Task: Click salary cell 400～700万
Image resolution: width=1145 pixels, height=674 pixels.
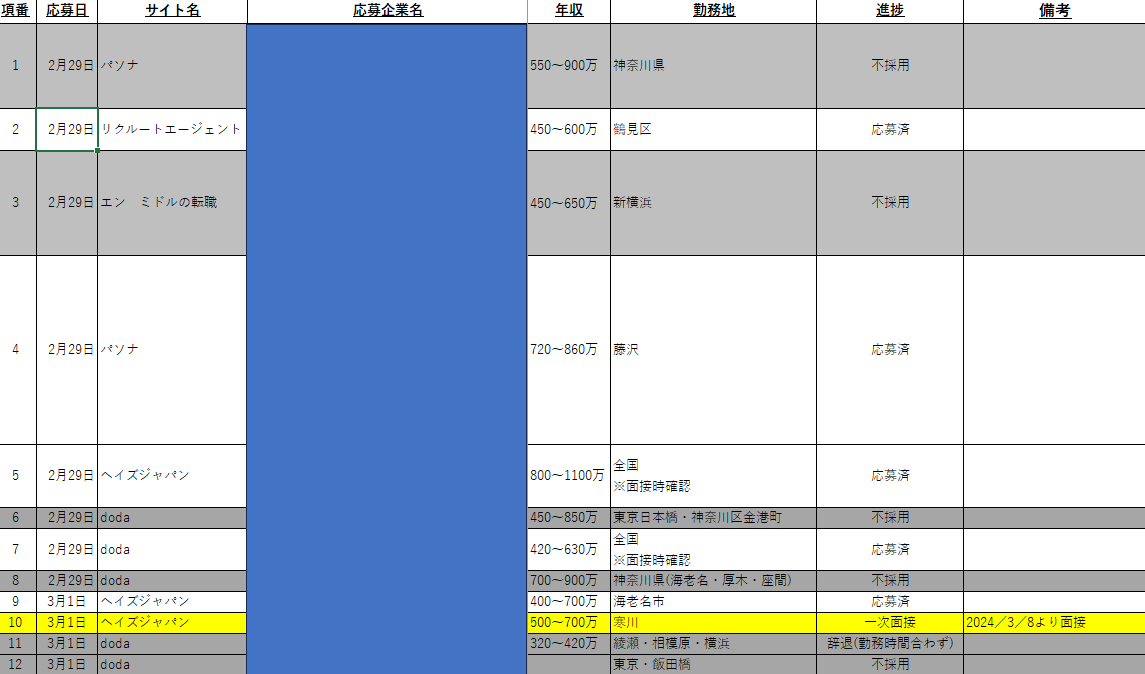Action: [569, 602]
